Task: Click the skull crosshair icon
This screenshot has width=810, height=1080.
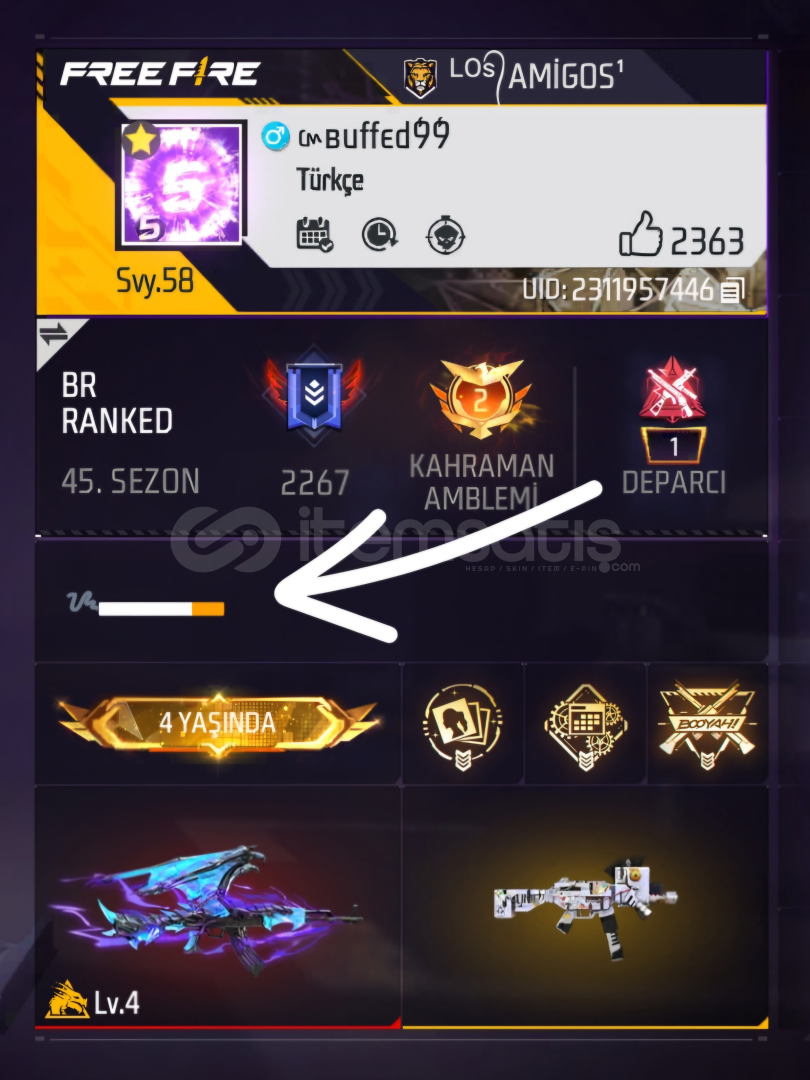Action: tap(445, 236)
